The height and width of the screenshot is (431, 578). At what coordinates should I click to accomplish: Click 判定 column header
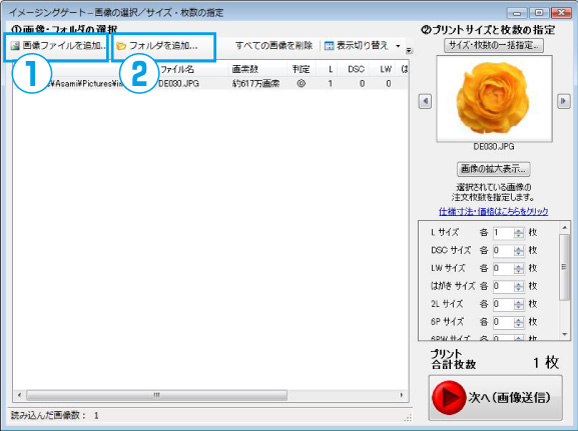301,69
